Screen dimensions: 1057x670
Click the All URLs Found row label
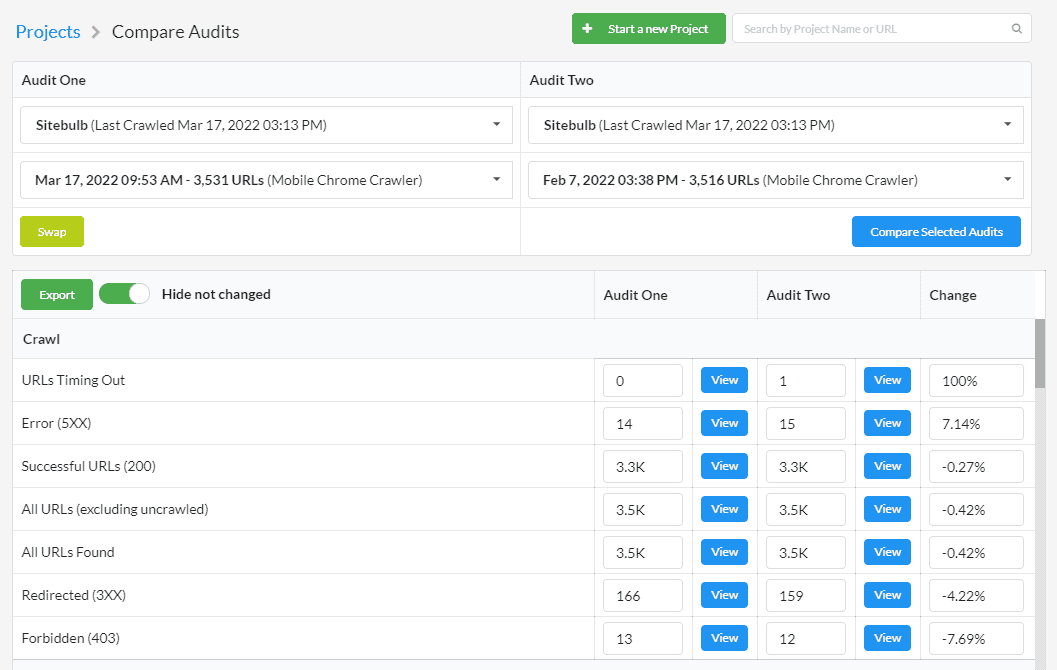click(67, 552)
